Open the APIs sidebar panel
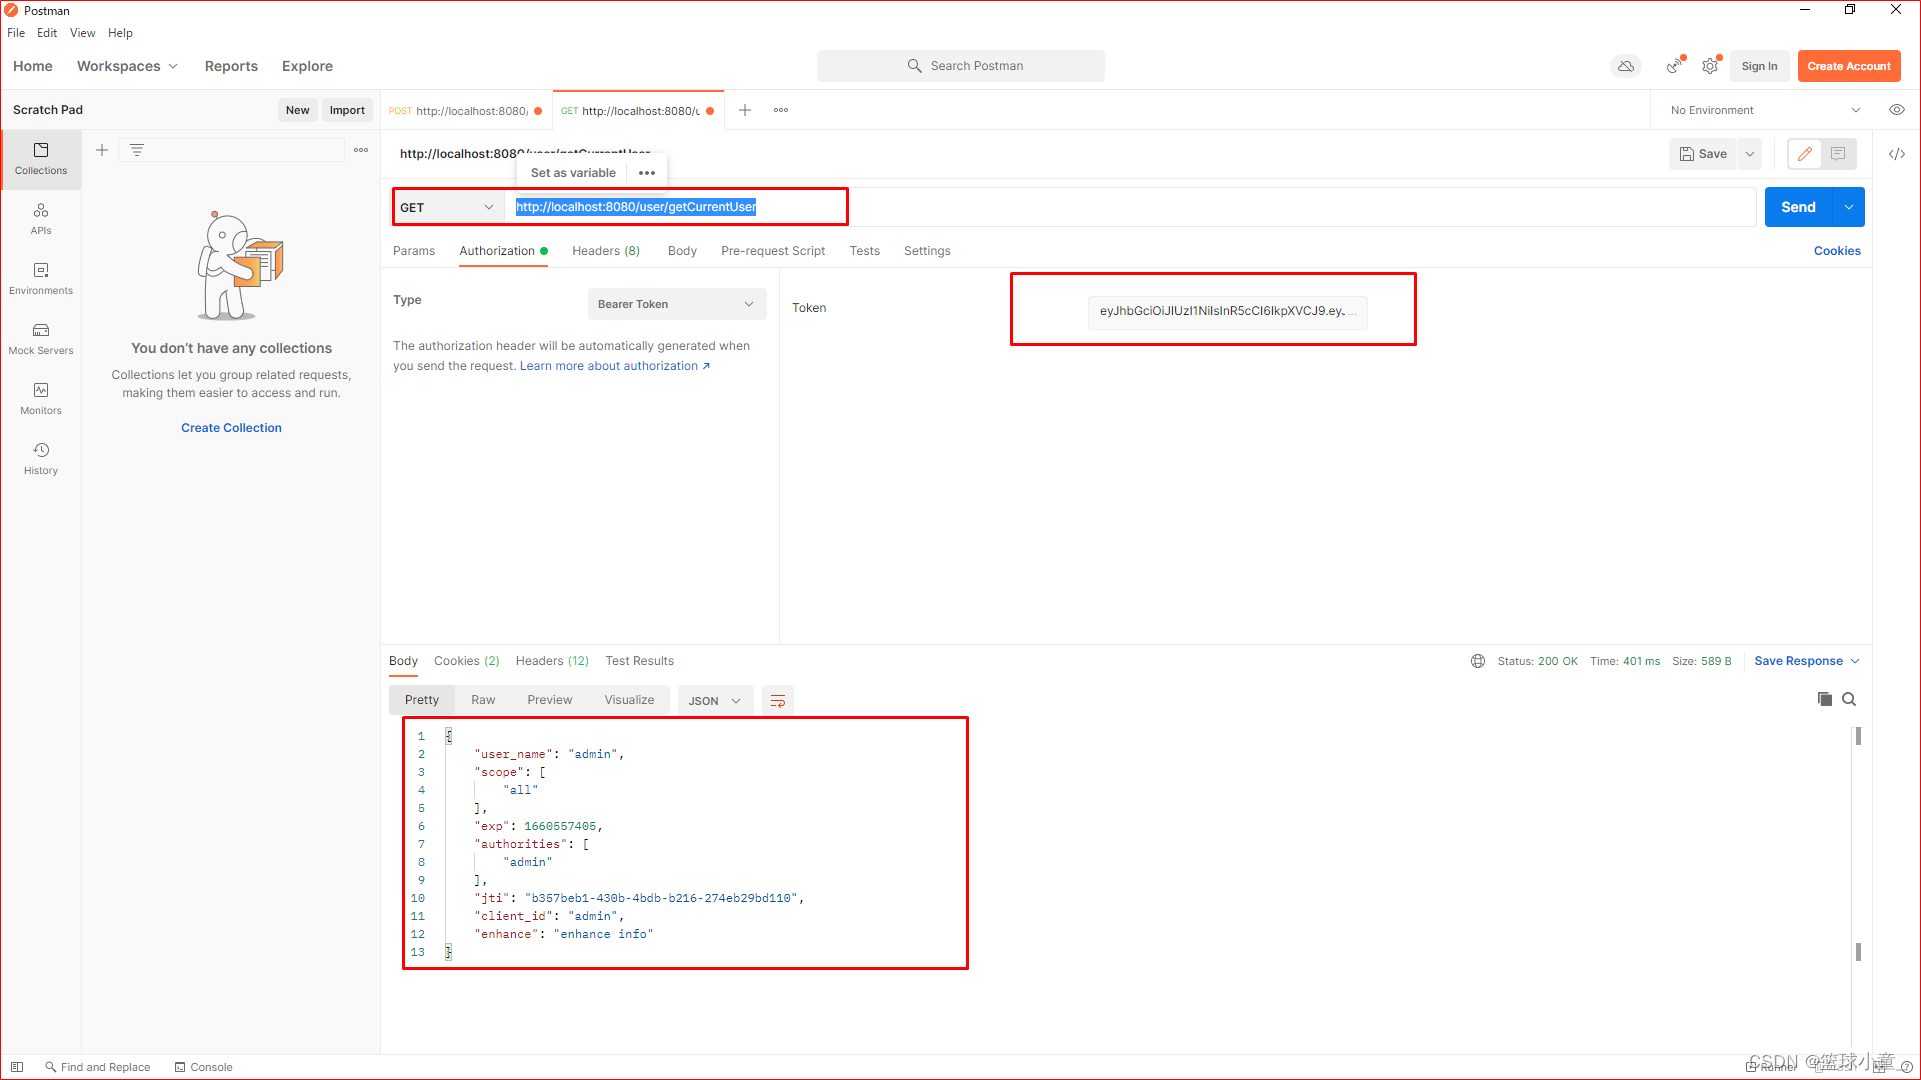 pyautogui.click(x=41, y=219)
